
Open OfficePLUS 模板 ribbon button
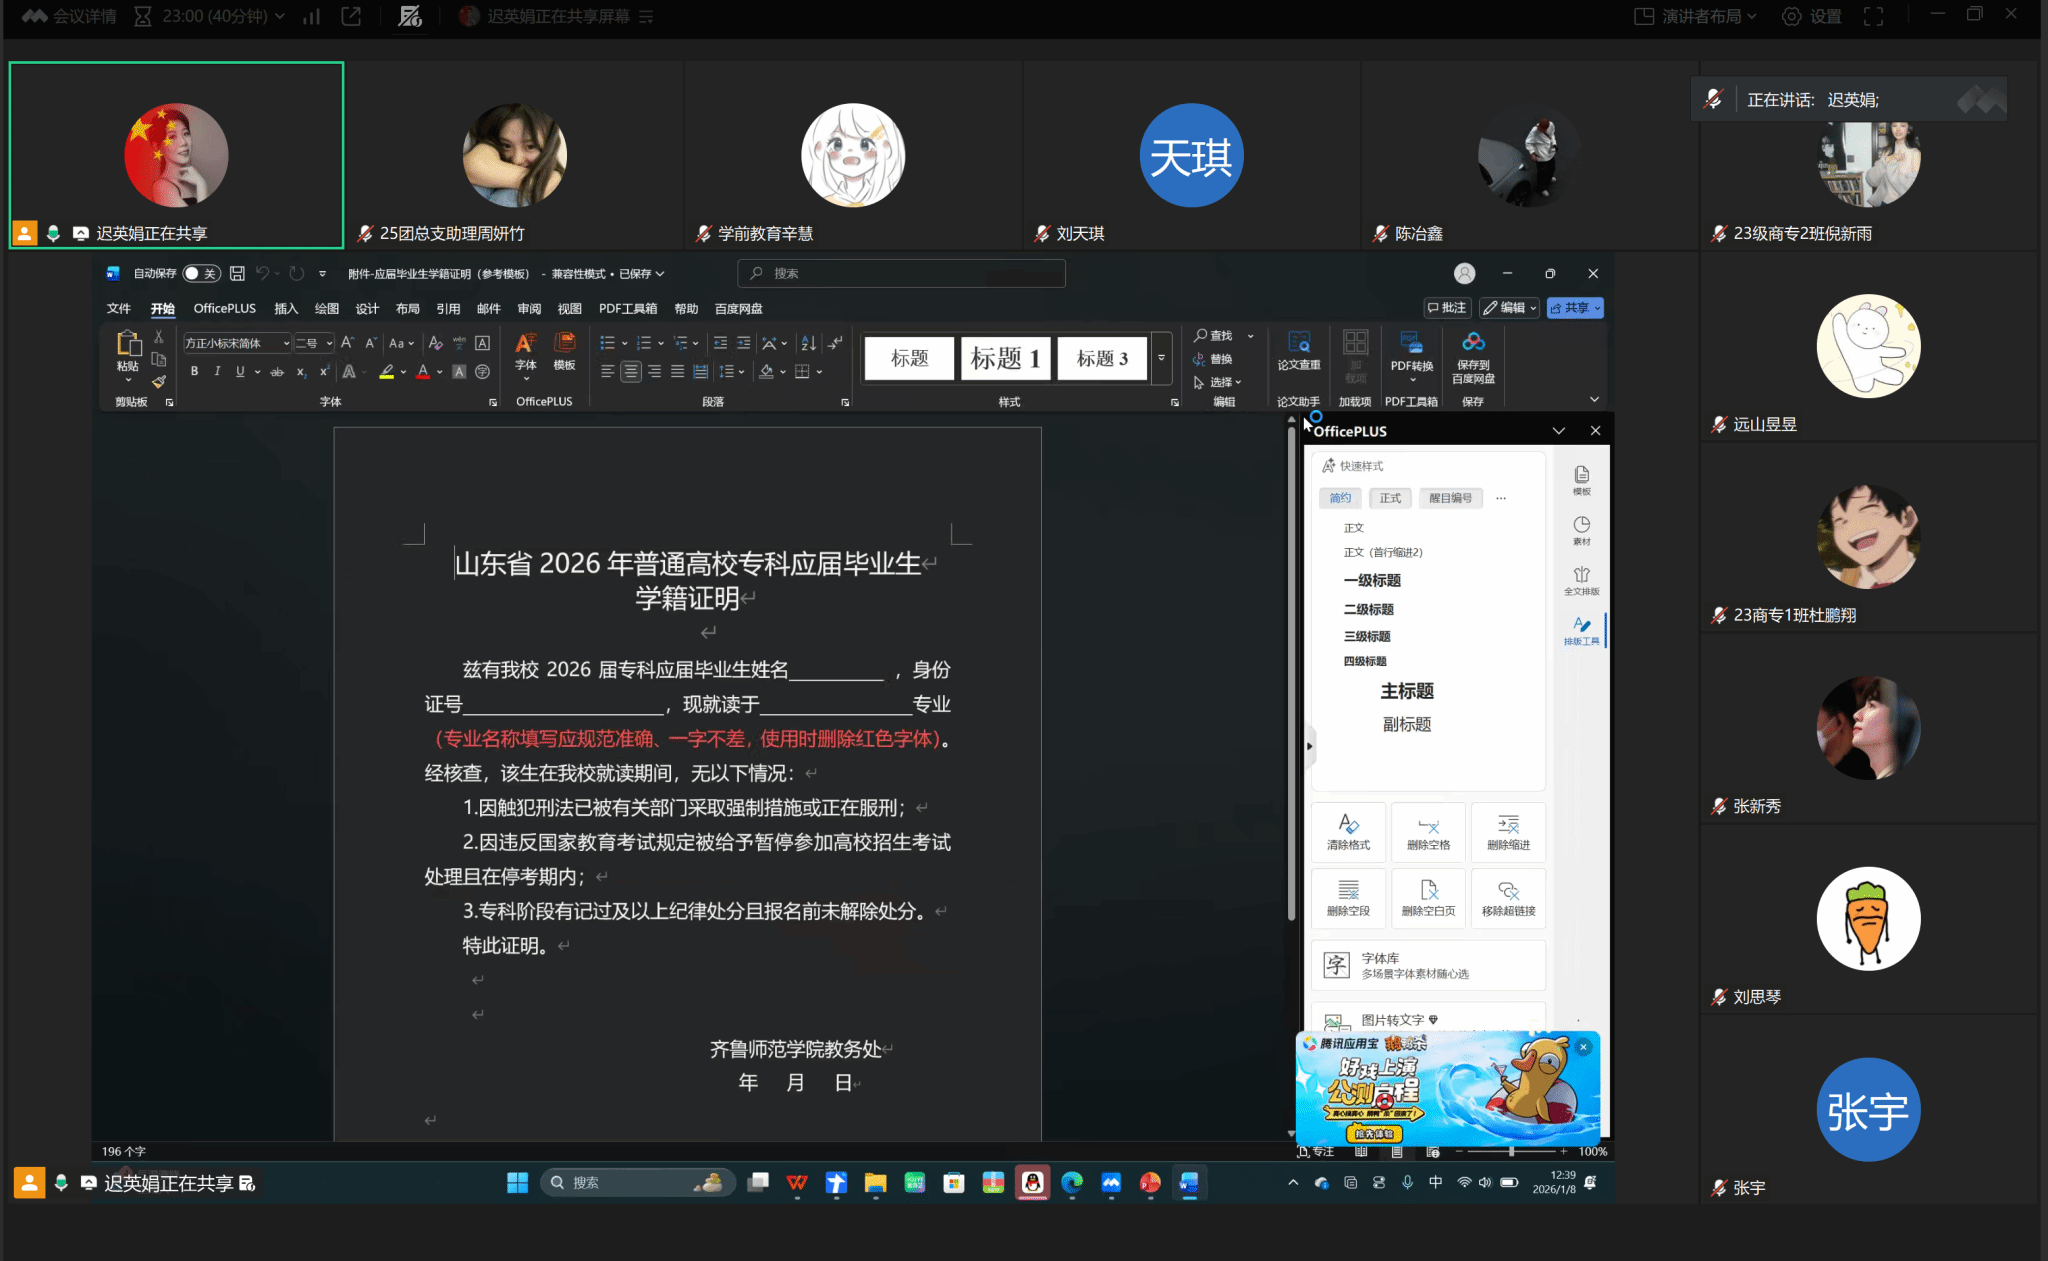(x=564, y=351)
